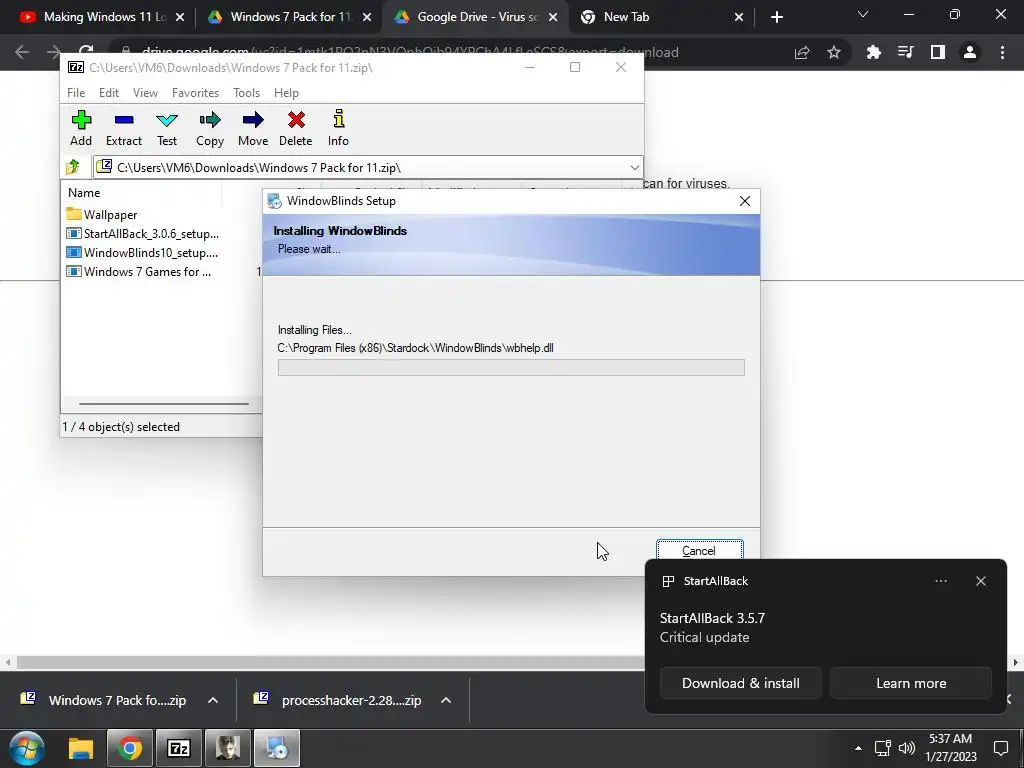This screenshot has height=768, width=1024.
Task: Open the taskbar clock and date
Action: click(x=951, y=748)
